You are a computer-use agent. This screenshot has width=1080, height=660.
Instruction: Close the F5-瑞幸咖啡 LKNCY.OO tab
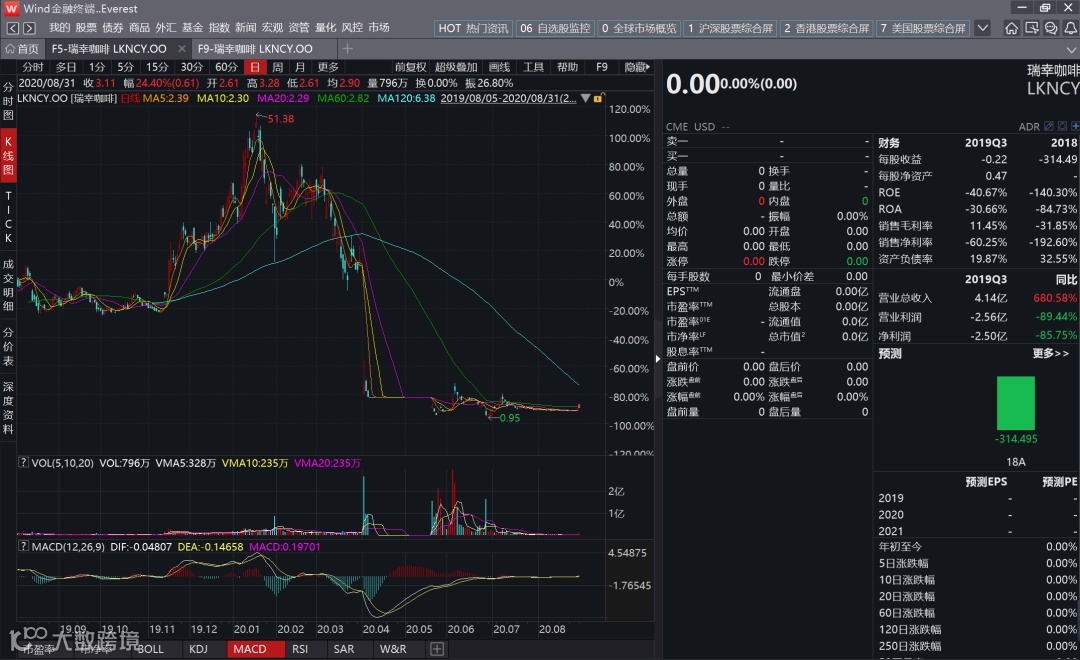pyautogui.click(x=182, y=49)
